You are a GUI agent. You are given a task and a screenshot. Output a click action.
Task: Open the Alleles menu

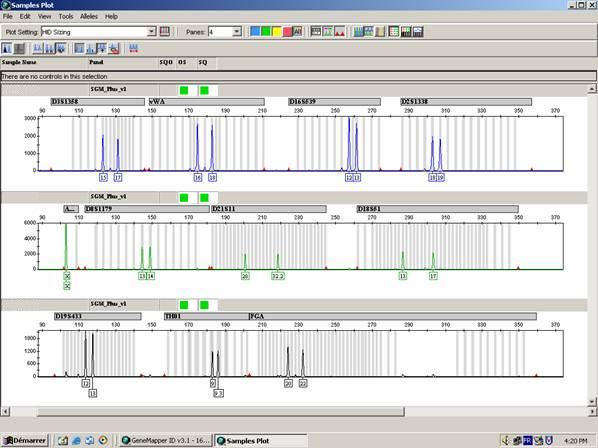click(x=89, y=16)
